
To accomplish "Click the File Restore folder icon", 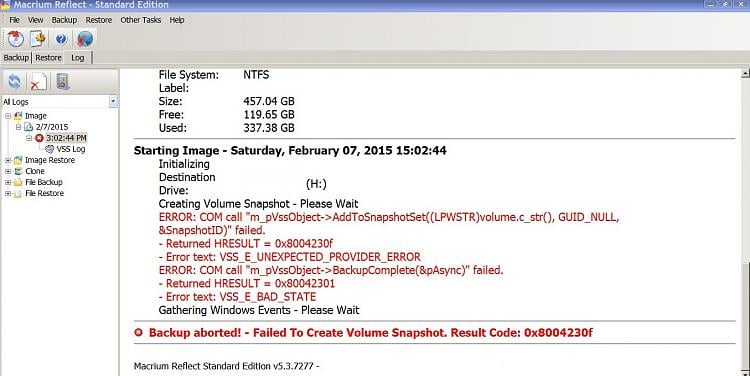I will pyautogui.click(x=18, y=193).
